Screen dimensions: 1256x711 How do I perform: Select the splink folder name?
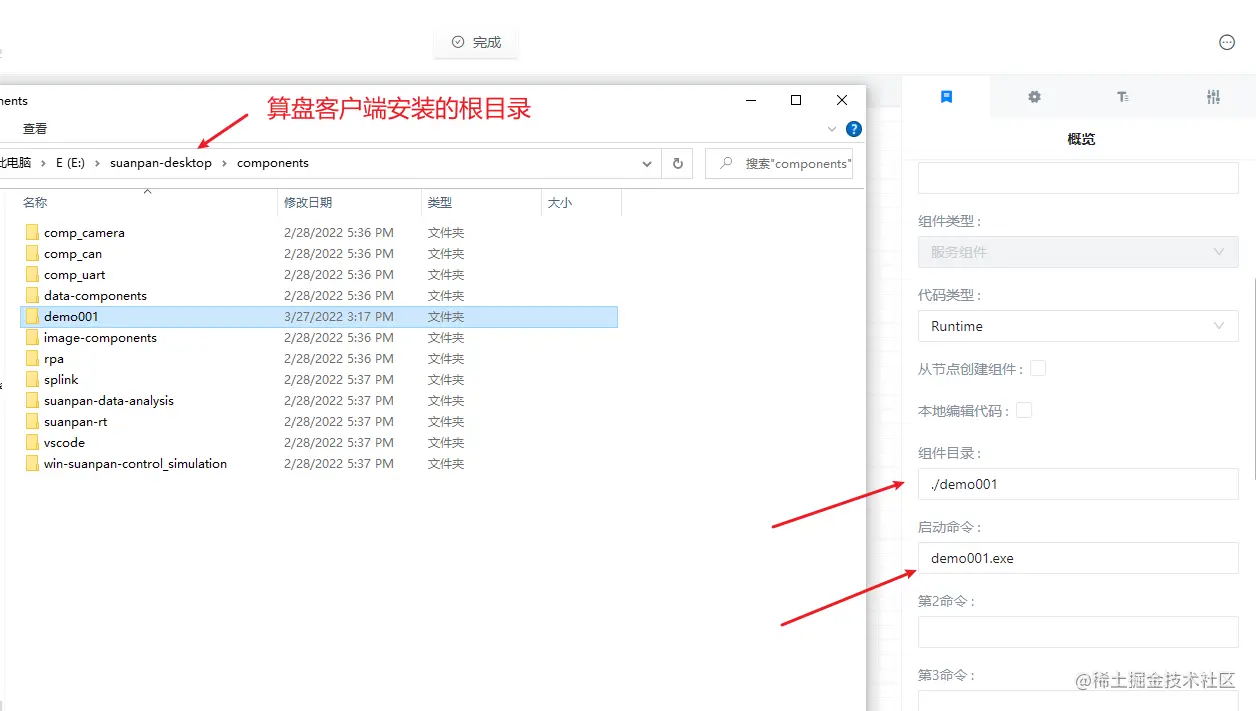(x=61, y=380)
